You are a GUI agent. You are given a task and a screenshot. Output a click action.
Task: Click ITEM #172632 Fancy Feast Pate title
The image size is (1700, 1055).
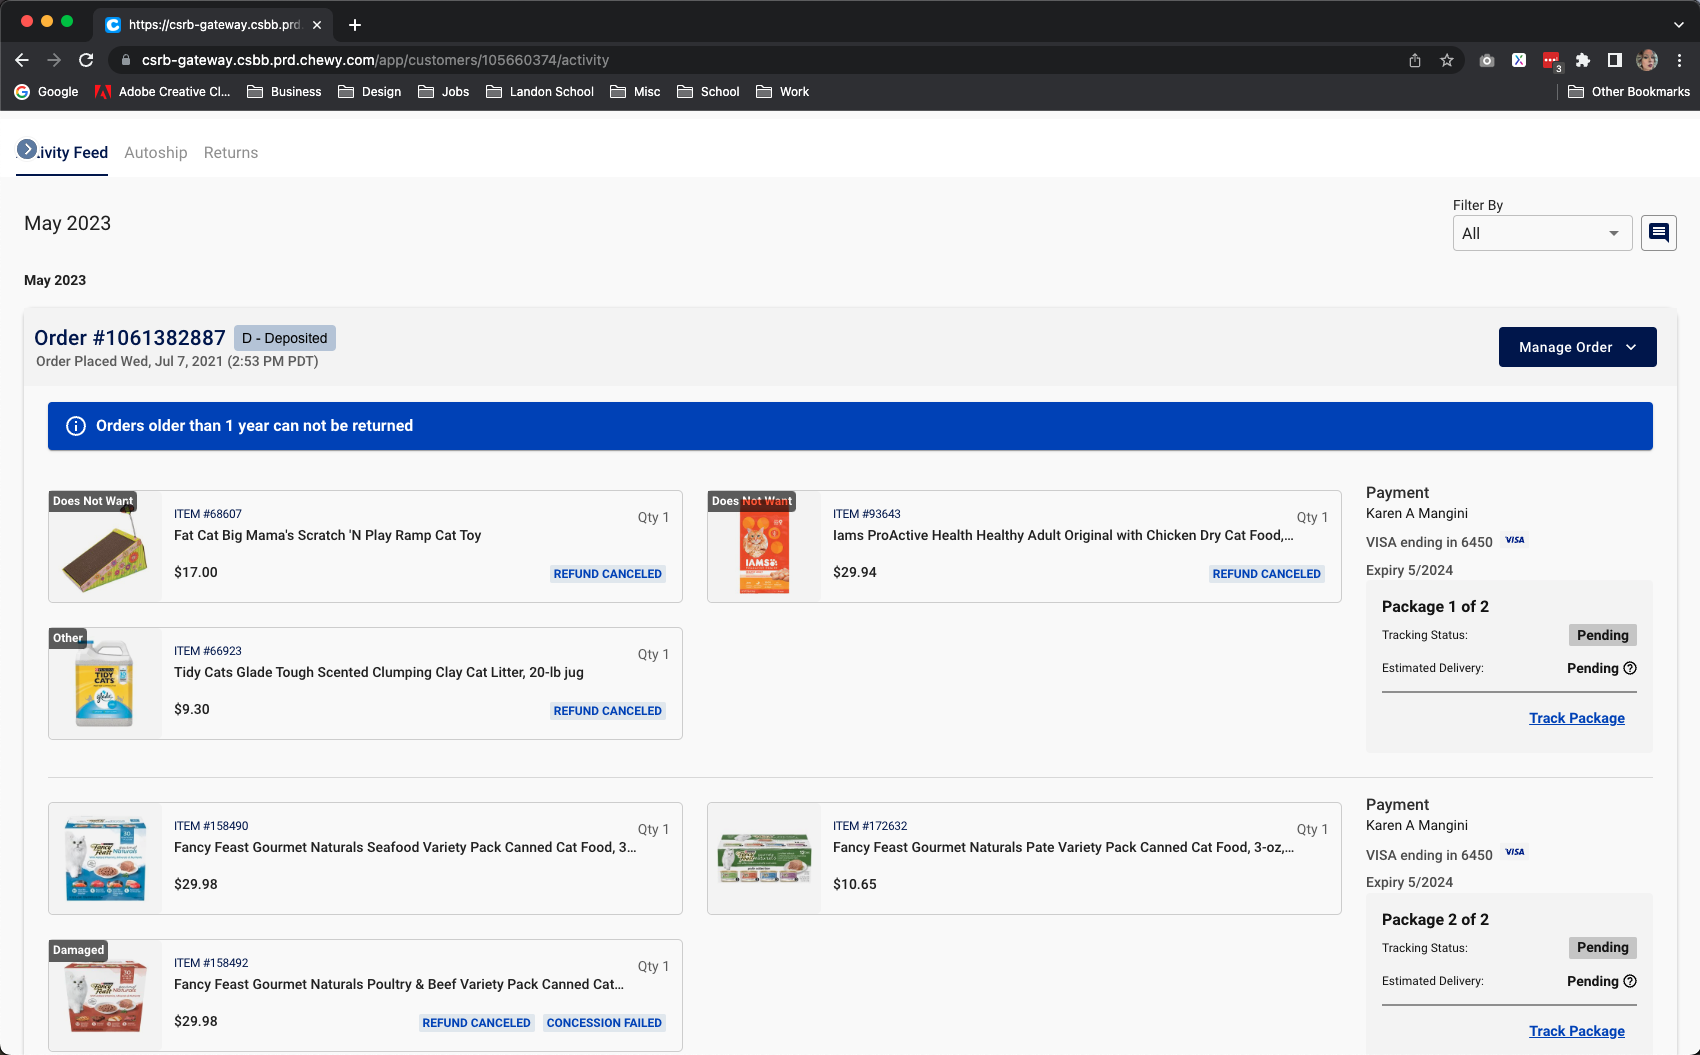coord(1063,847)
